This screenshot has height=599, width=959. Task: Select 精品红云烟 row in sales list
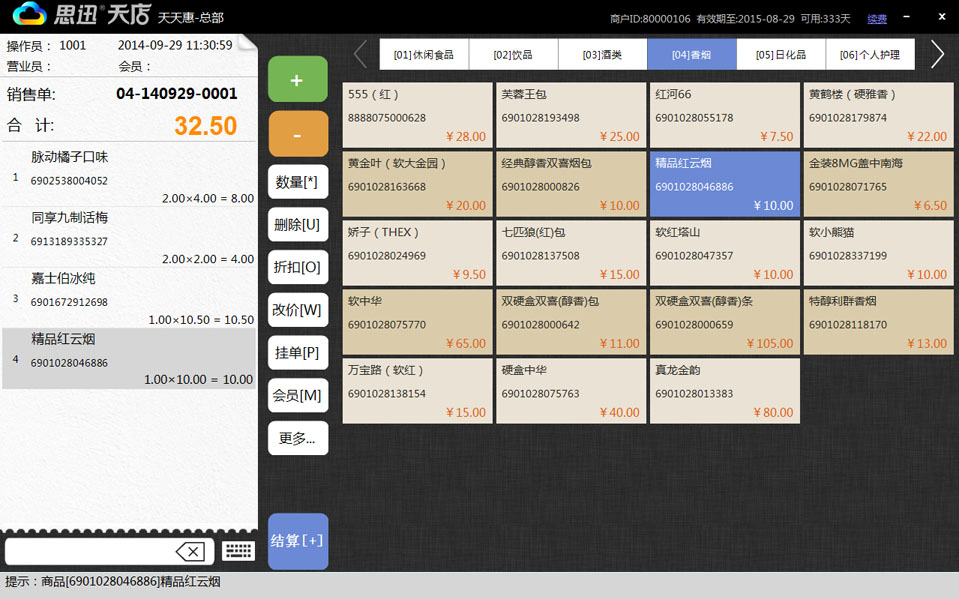[128, 359]
